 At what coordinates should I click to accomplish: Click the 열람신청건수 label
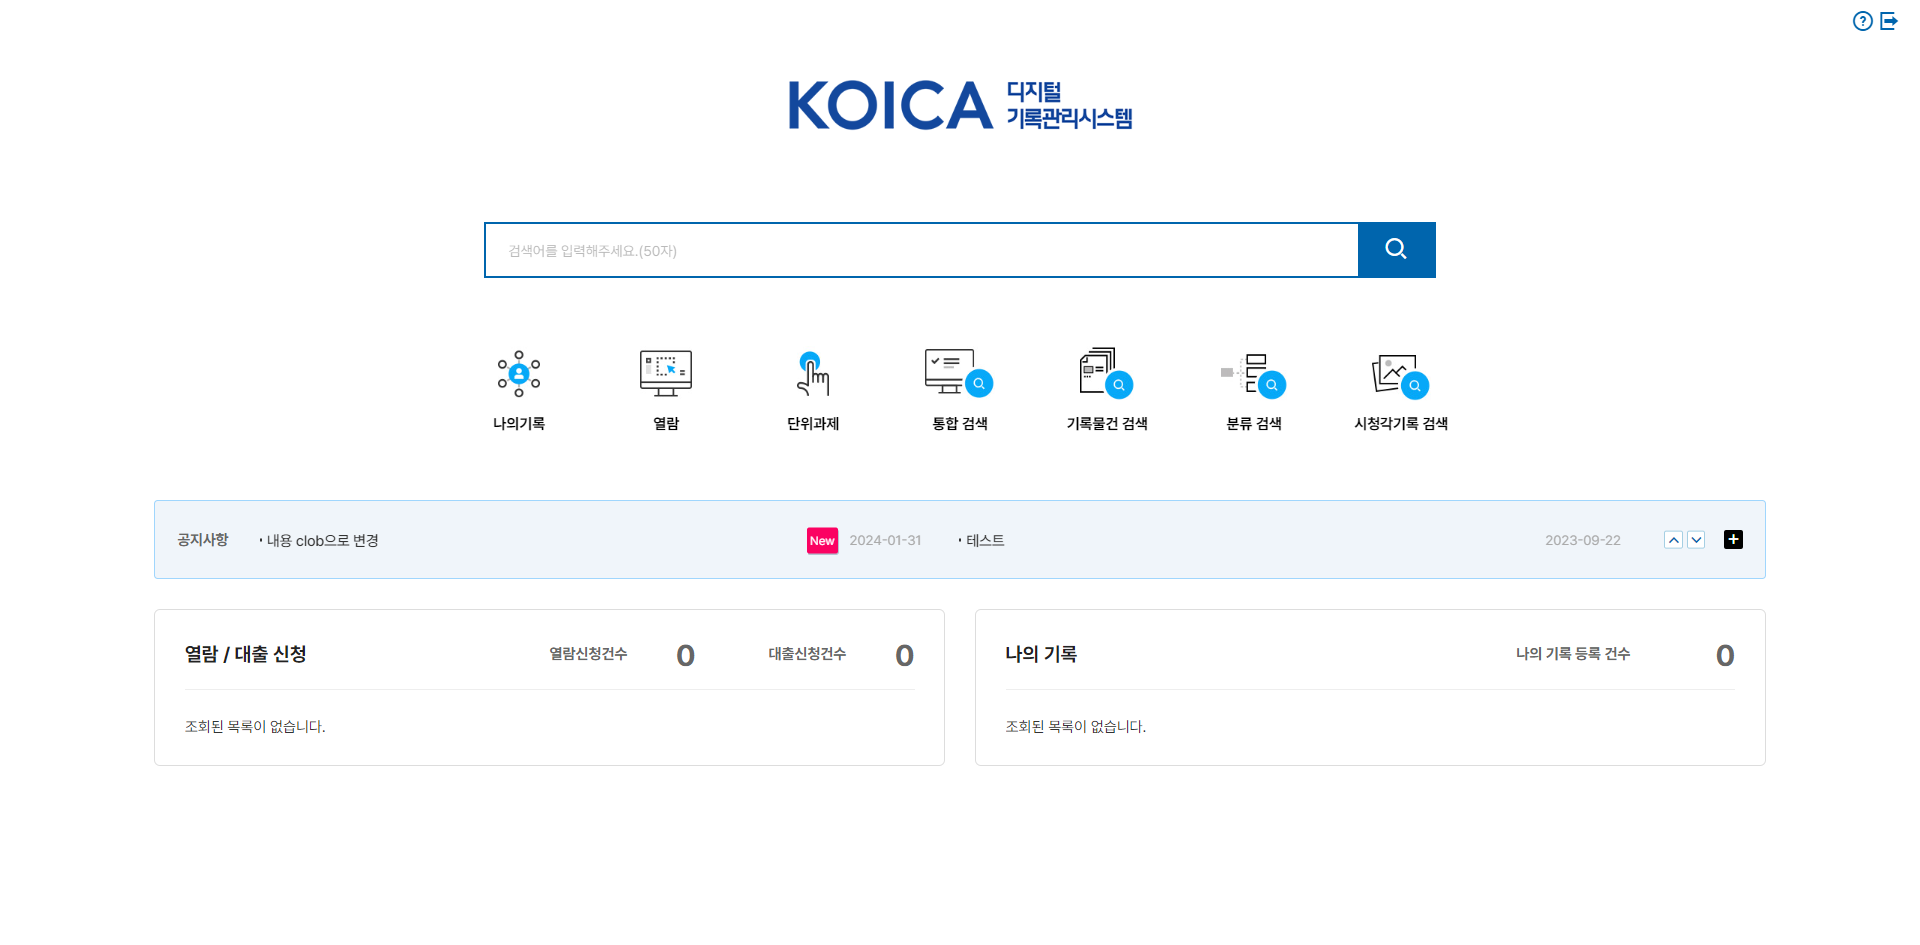[x=588, y=654]
